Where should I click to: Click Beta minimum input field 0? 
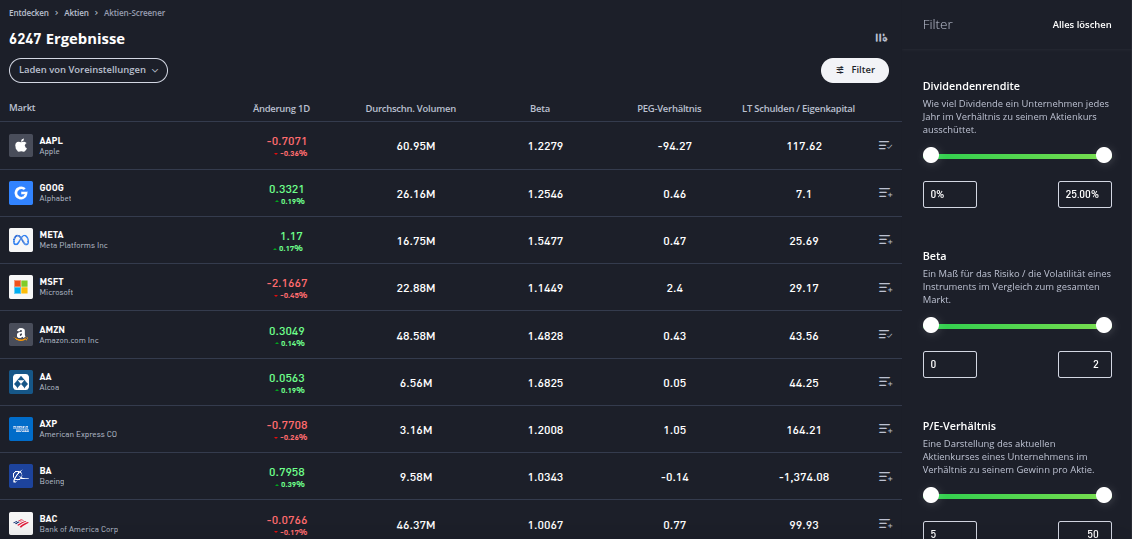point(950,364)
